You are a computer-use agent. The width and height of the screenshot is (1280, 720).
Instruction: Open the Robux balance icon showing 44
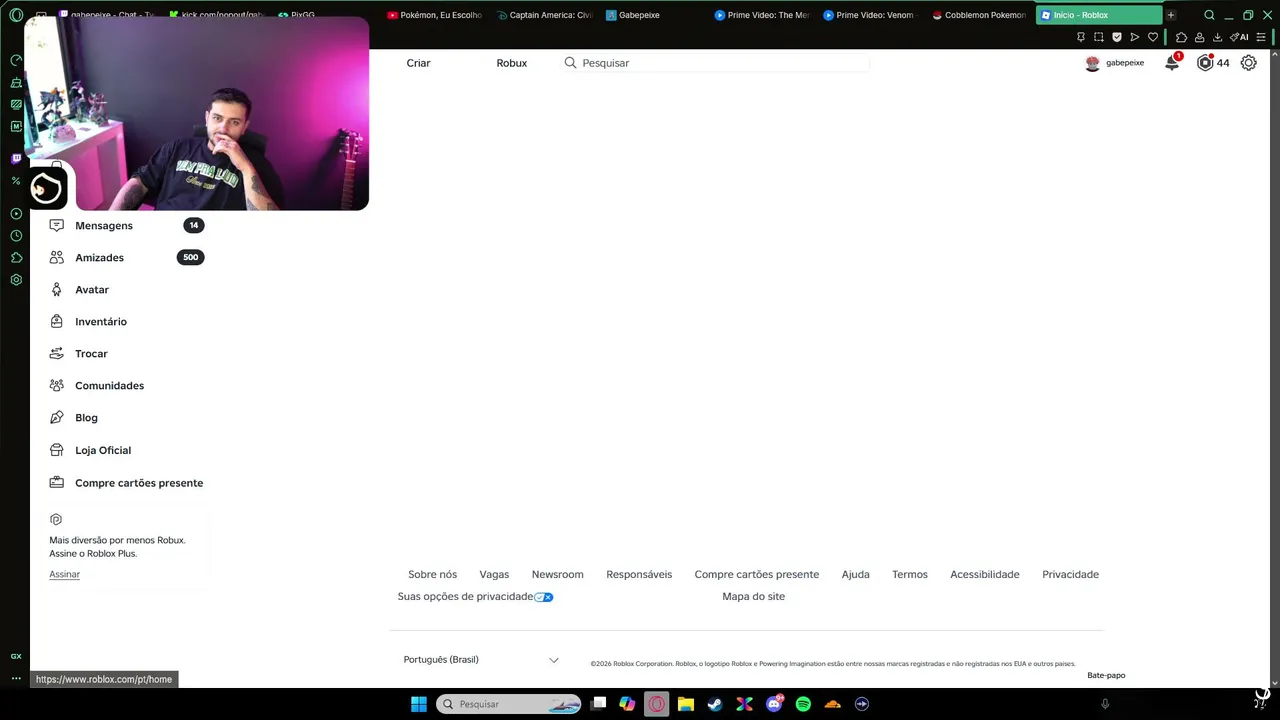pyautogui.click(x=1205, y=63)
